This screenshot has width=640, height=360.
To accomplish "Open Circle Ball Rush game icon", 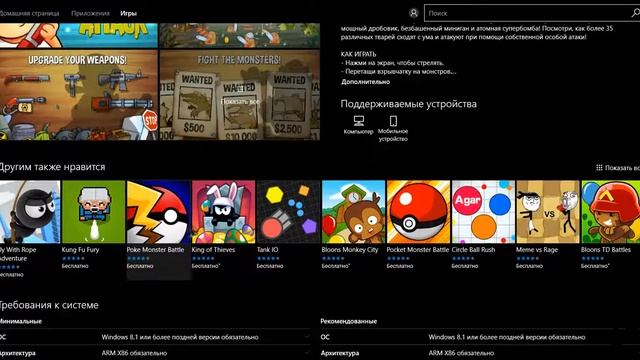I will pyautogui.click(x=483, y=212).
